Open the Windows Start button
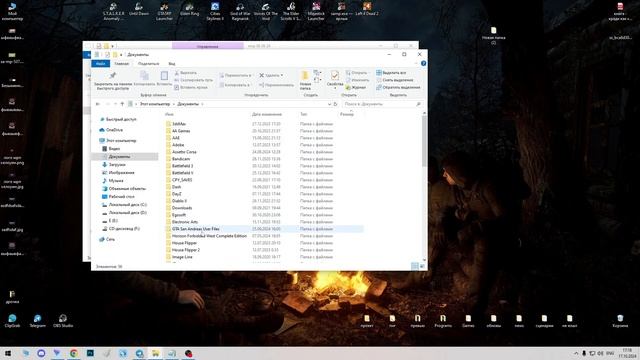 (x=8, y=353)
